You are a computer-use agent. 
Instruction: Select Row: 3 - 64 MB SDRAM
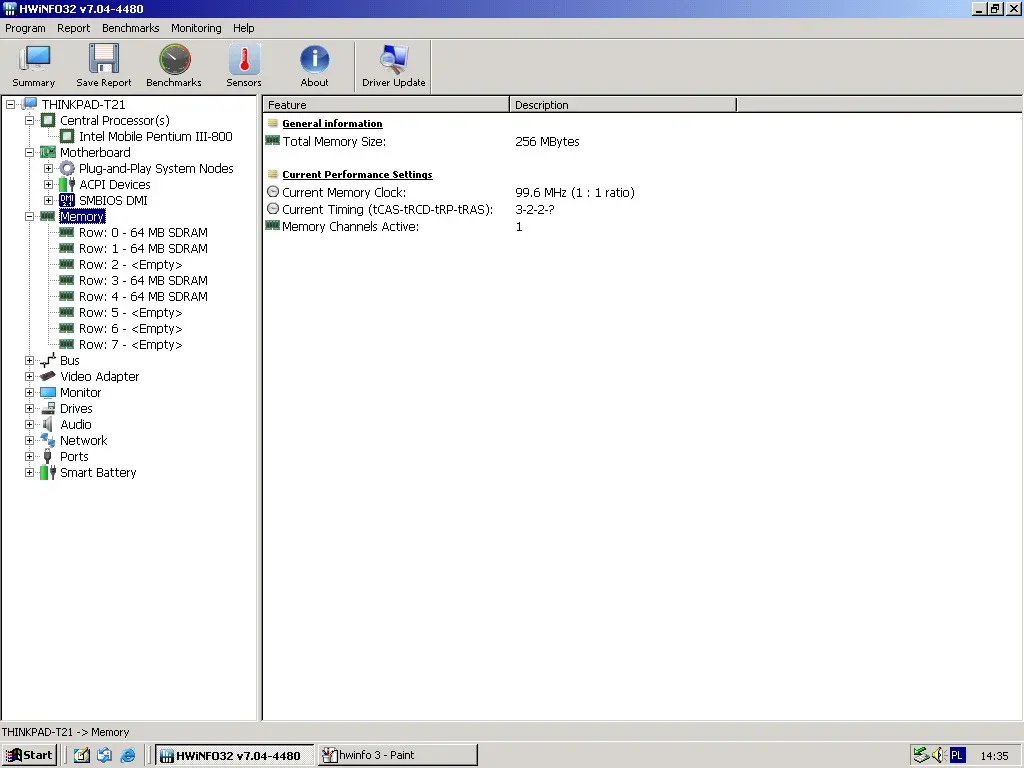[x=143, y=280]
